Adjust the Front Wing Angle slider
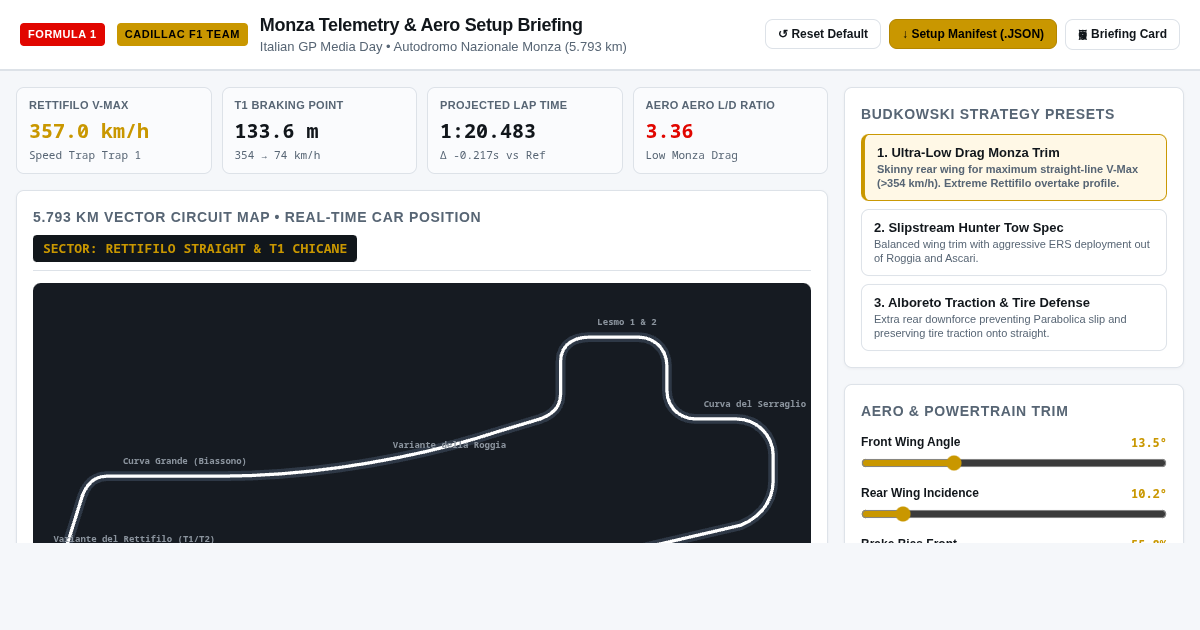 [1014, 463]
